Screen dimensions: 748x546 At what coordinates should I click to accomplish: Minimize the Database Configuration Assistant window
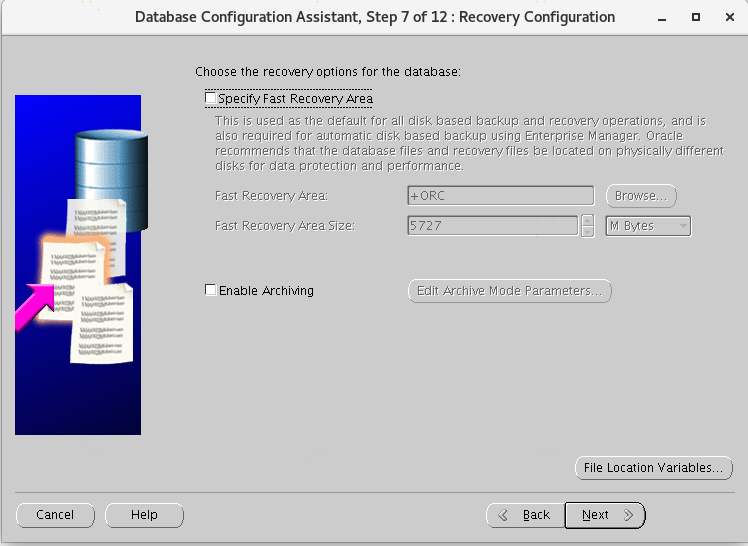point(662,17)
